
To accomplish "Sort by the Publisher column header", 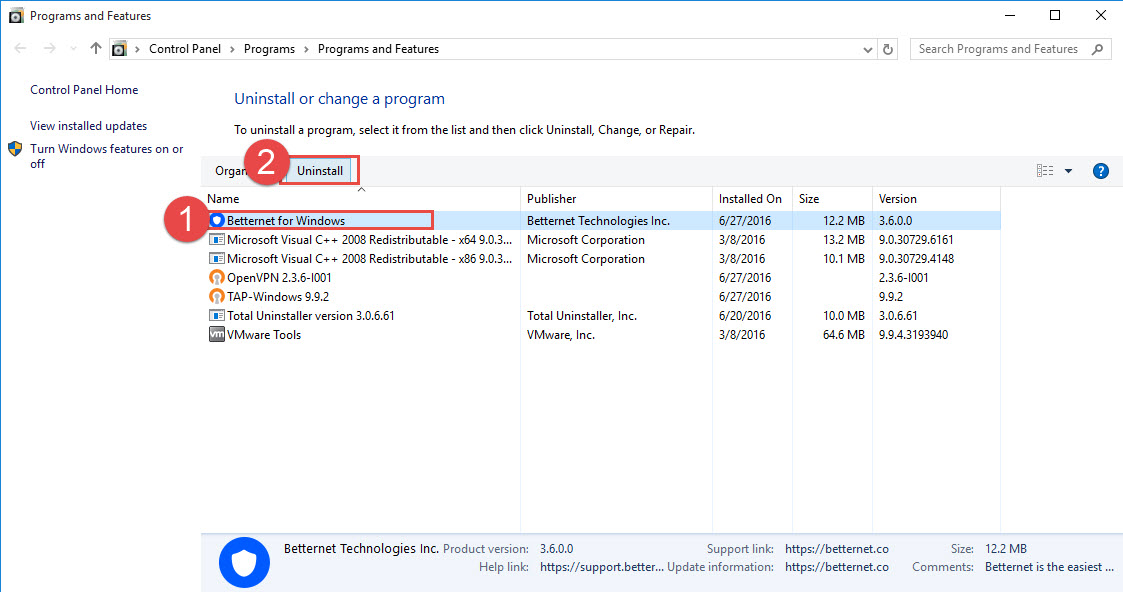I will tap(617, 198).
